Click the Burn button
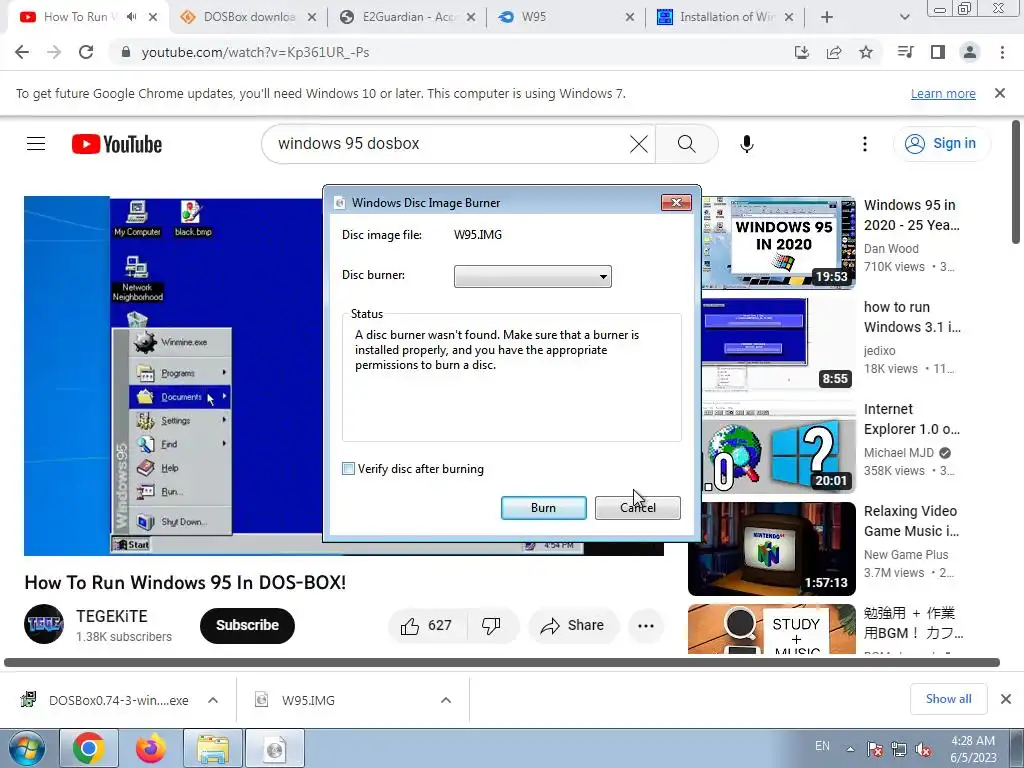 543,507
